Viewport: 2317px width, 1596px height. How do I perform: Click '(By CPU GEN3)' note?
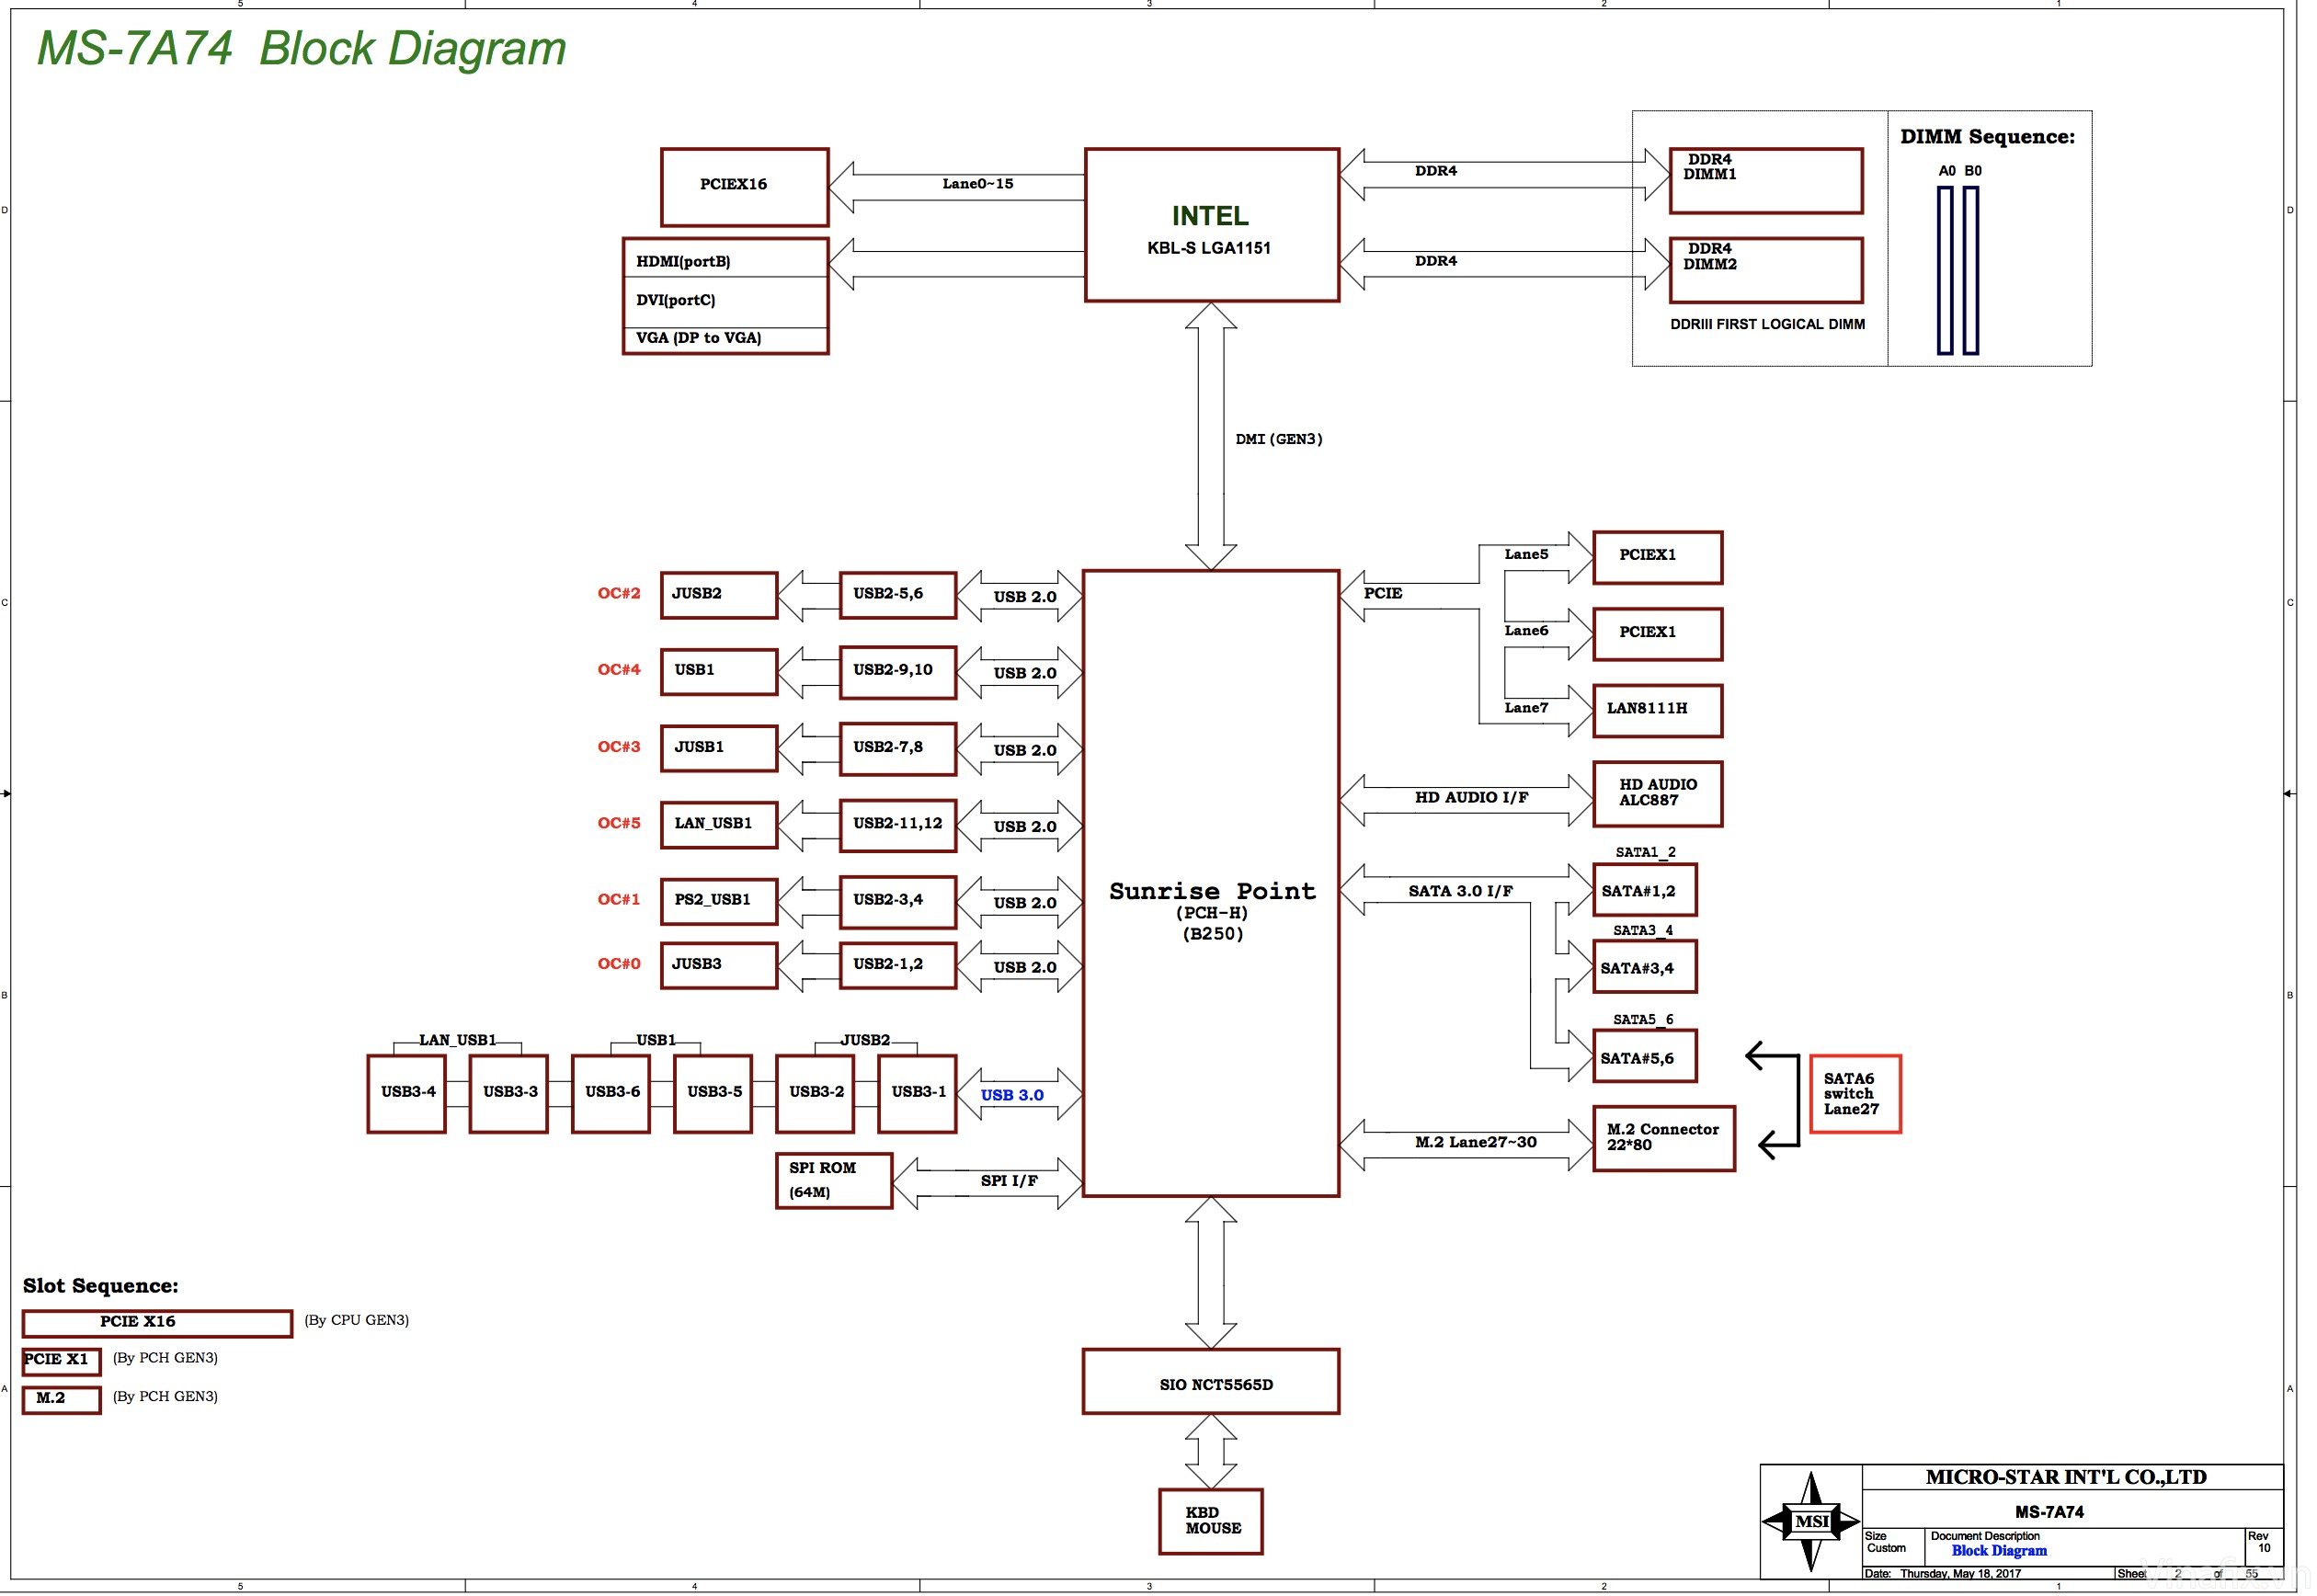[356, 1320]
